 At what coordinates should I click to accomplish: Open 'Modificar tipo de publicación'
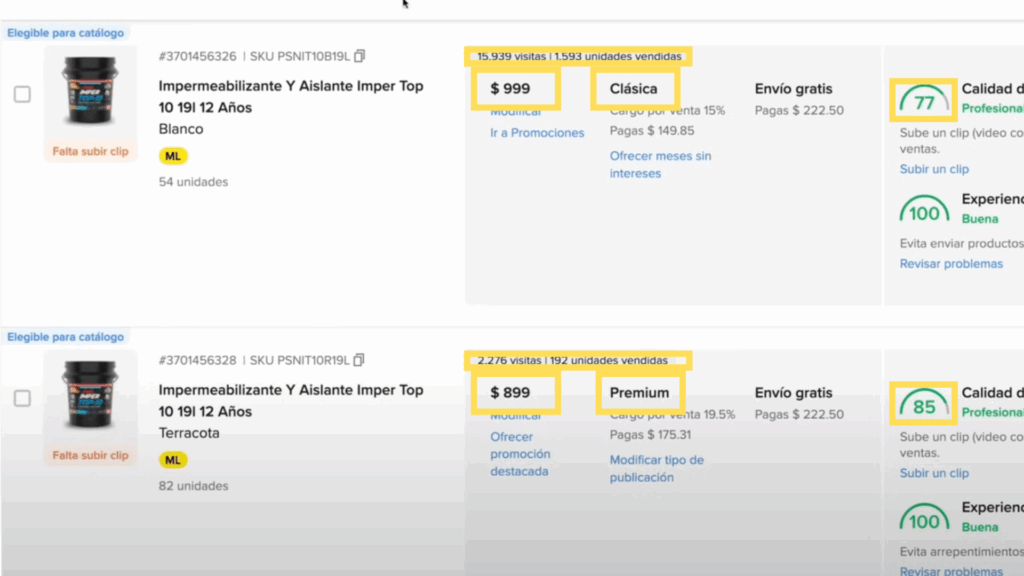(656, 468)
